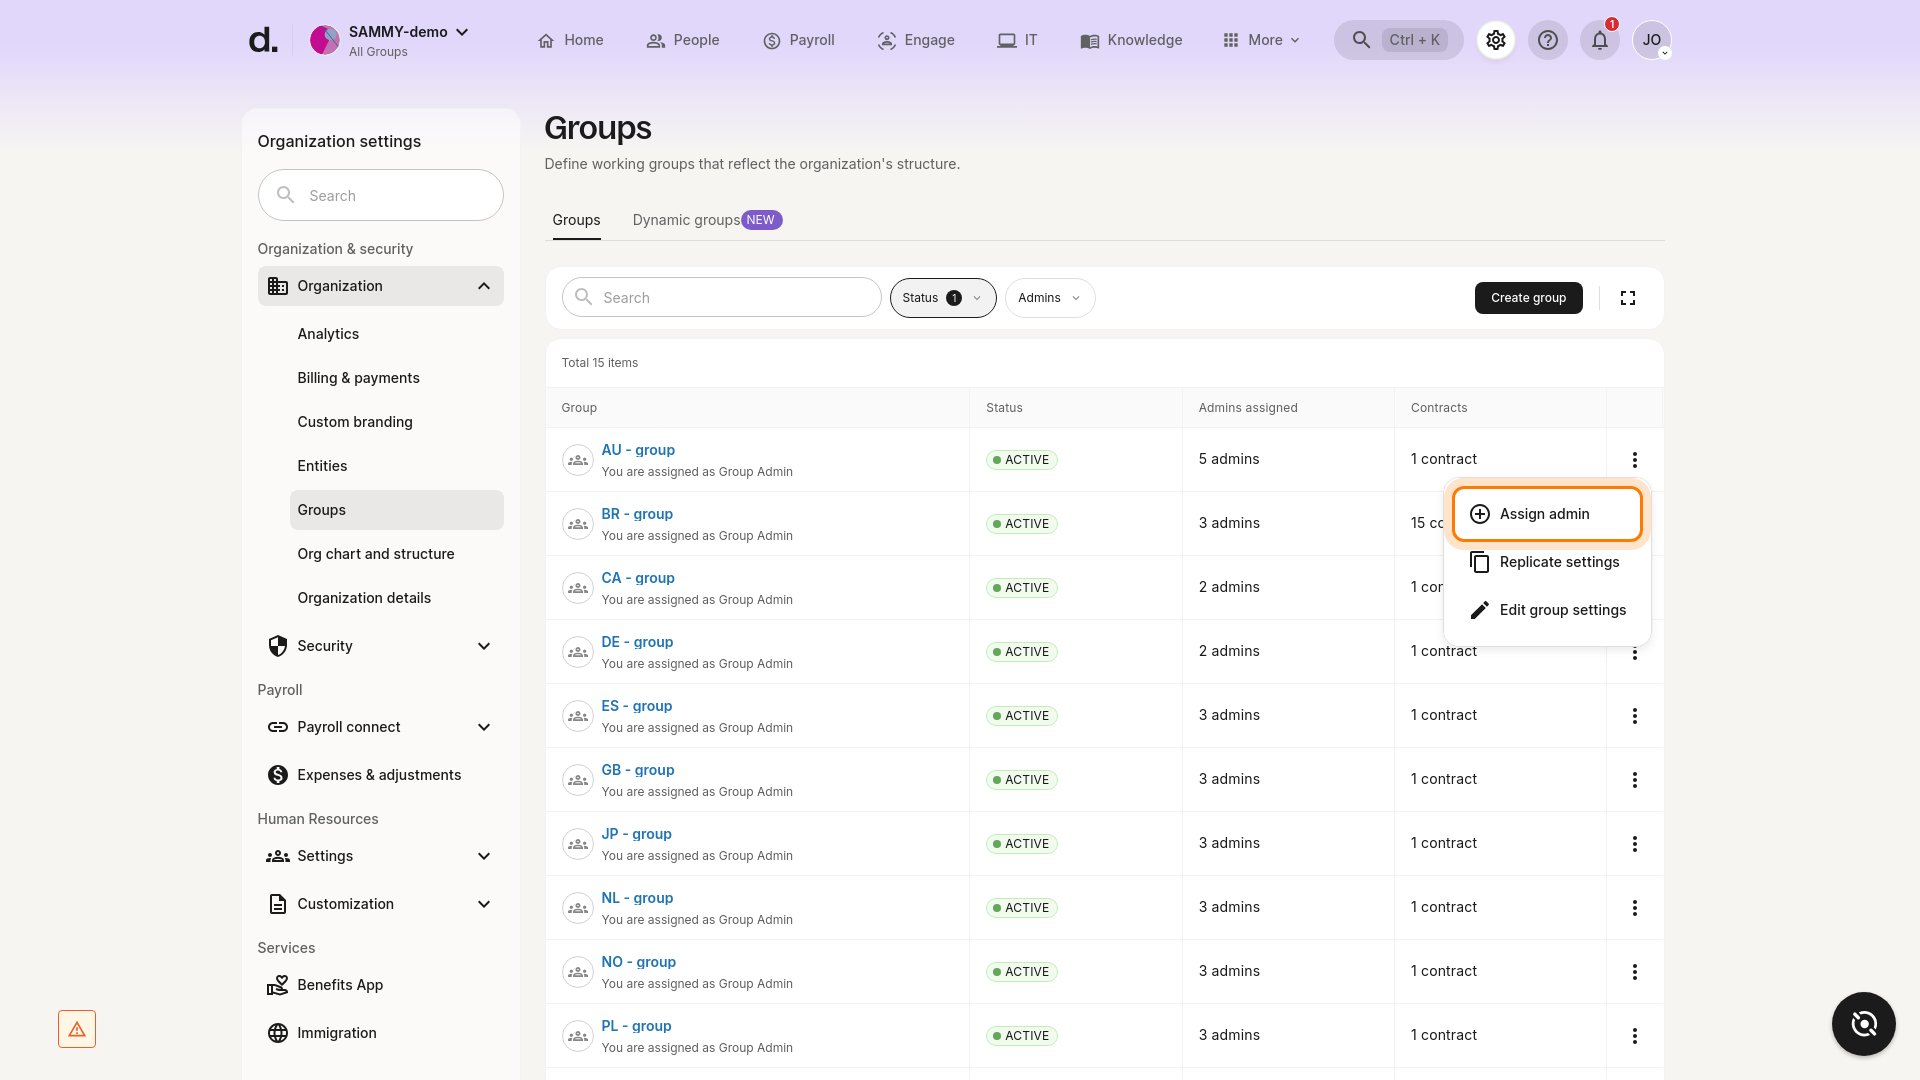This screenshot has height=1080, width=1920.
Task: Open settings with the gear icon
Action: (x=1495, y=40)
